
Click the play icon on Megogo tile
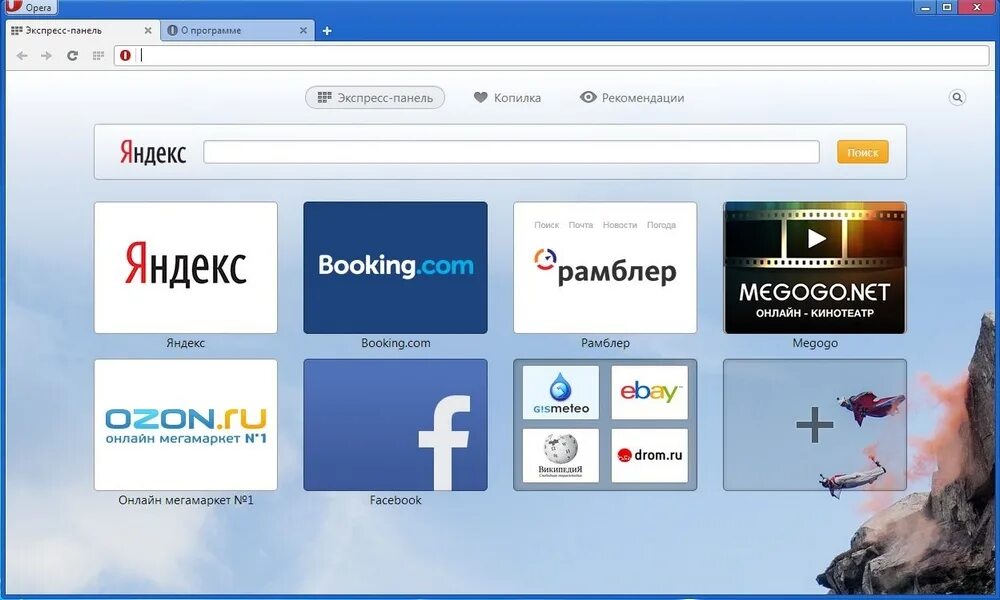tap(815, 239)
